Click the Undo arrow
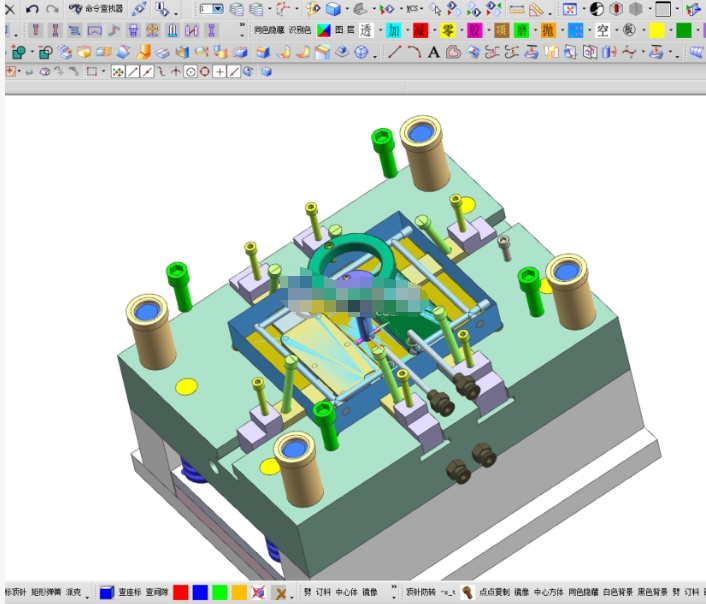Image resolution: width=706 pixels, height=604 pixels. (x=32, y=9)
